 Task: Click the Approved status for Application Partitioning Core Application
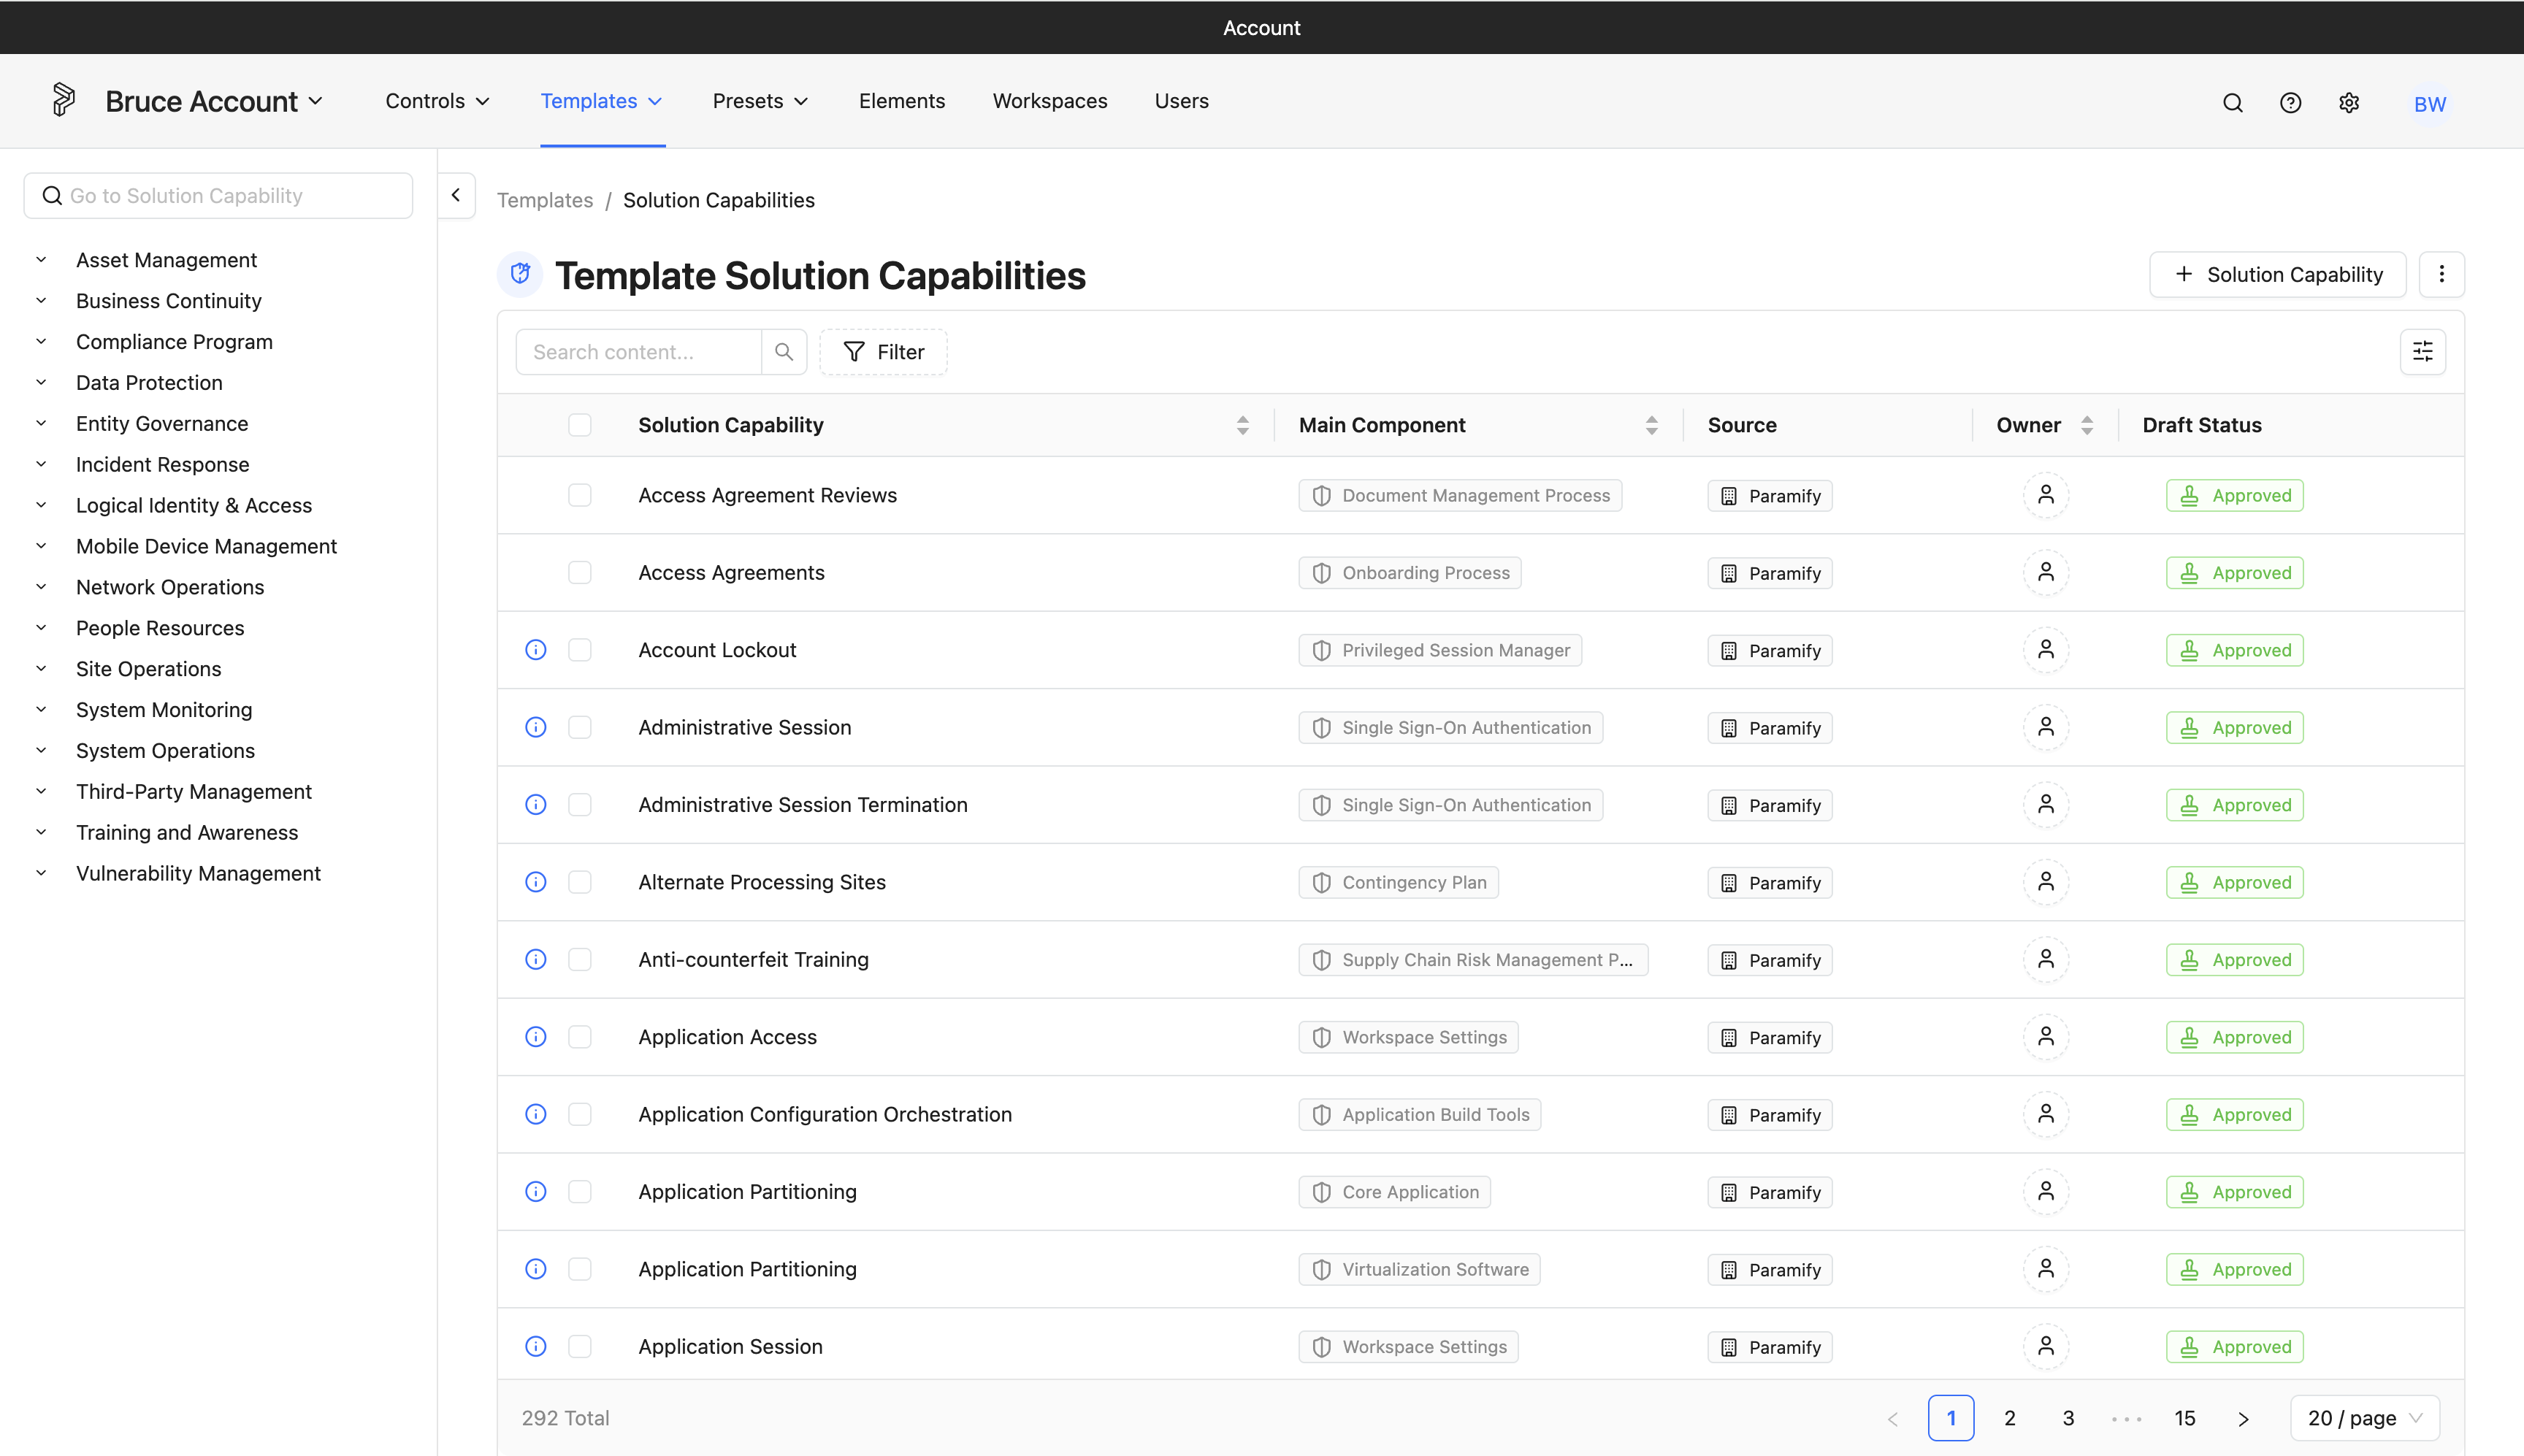click(x=2234, y=1192)
